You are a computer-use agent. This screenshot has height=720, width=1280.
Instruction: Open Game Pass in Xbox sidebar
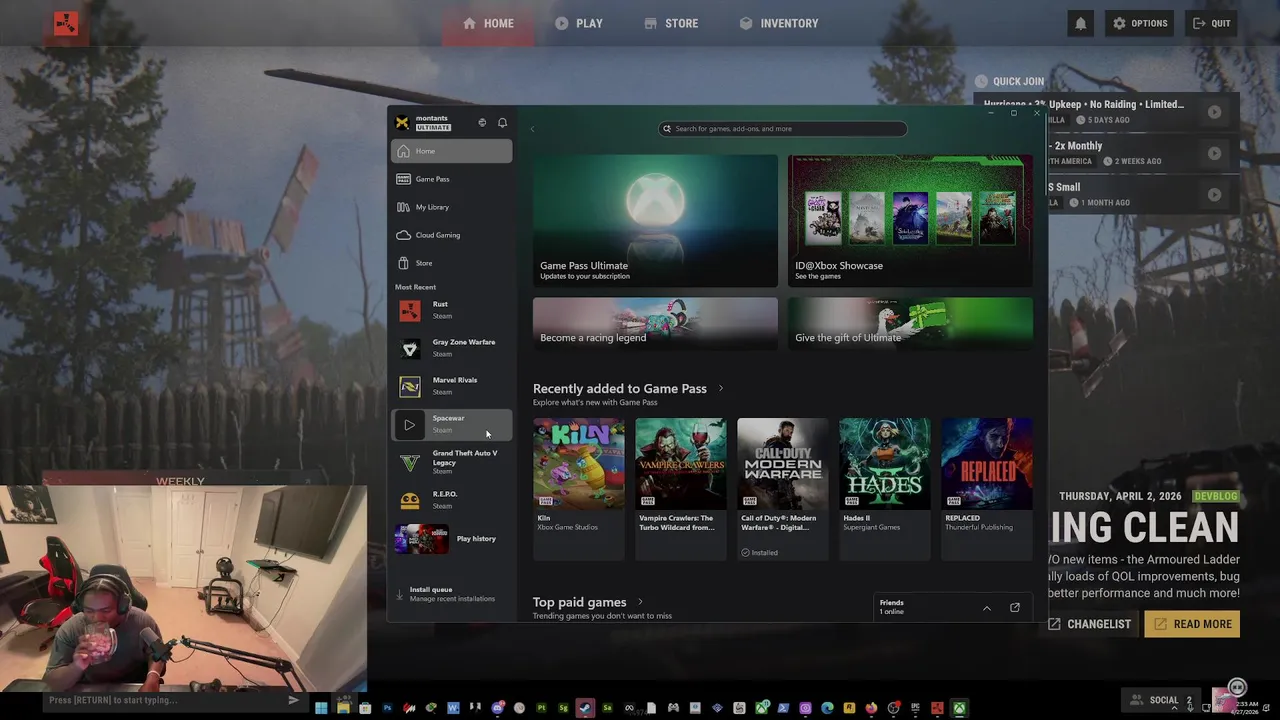(x=451, y=179)
